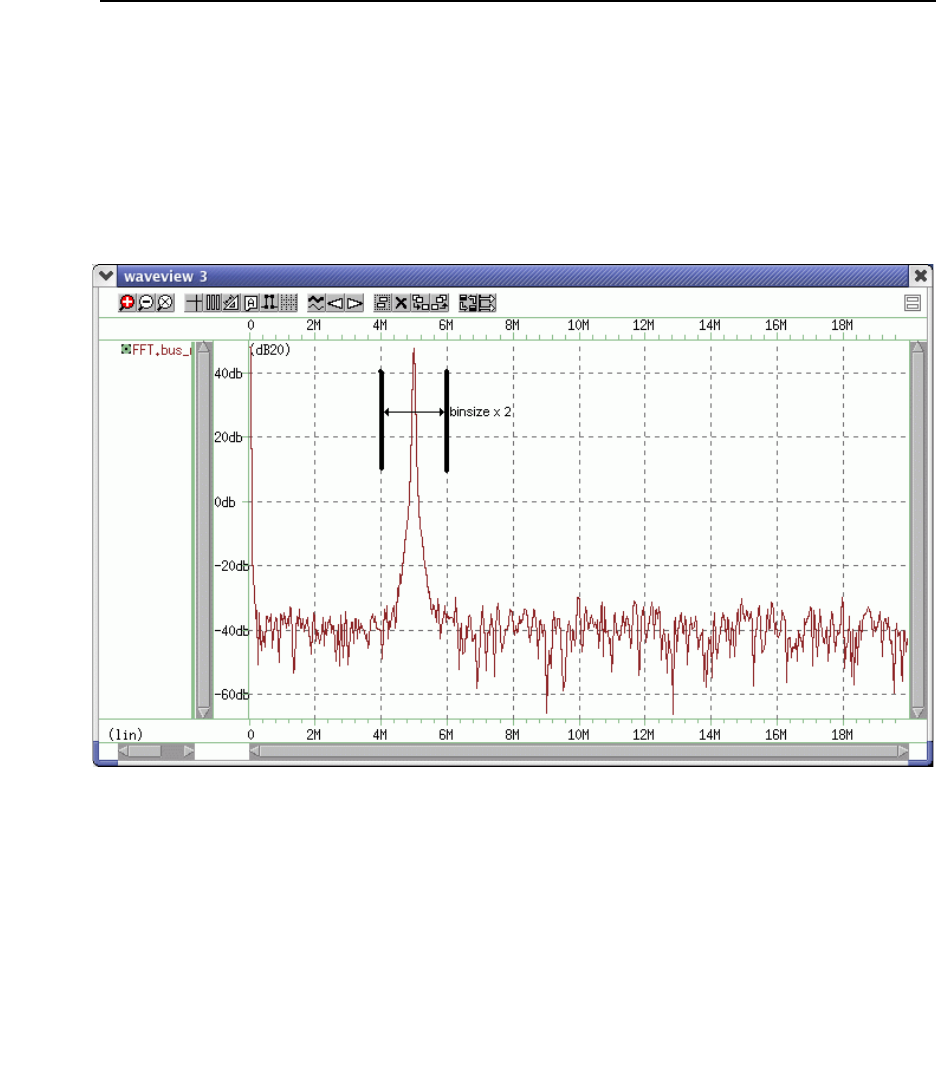Click the left arrow previous icon
The image size is (936, 1081).
pos(335,303)
